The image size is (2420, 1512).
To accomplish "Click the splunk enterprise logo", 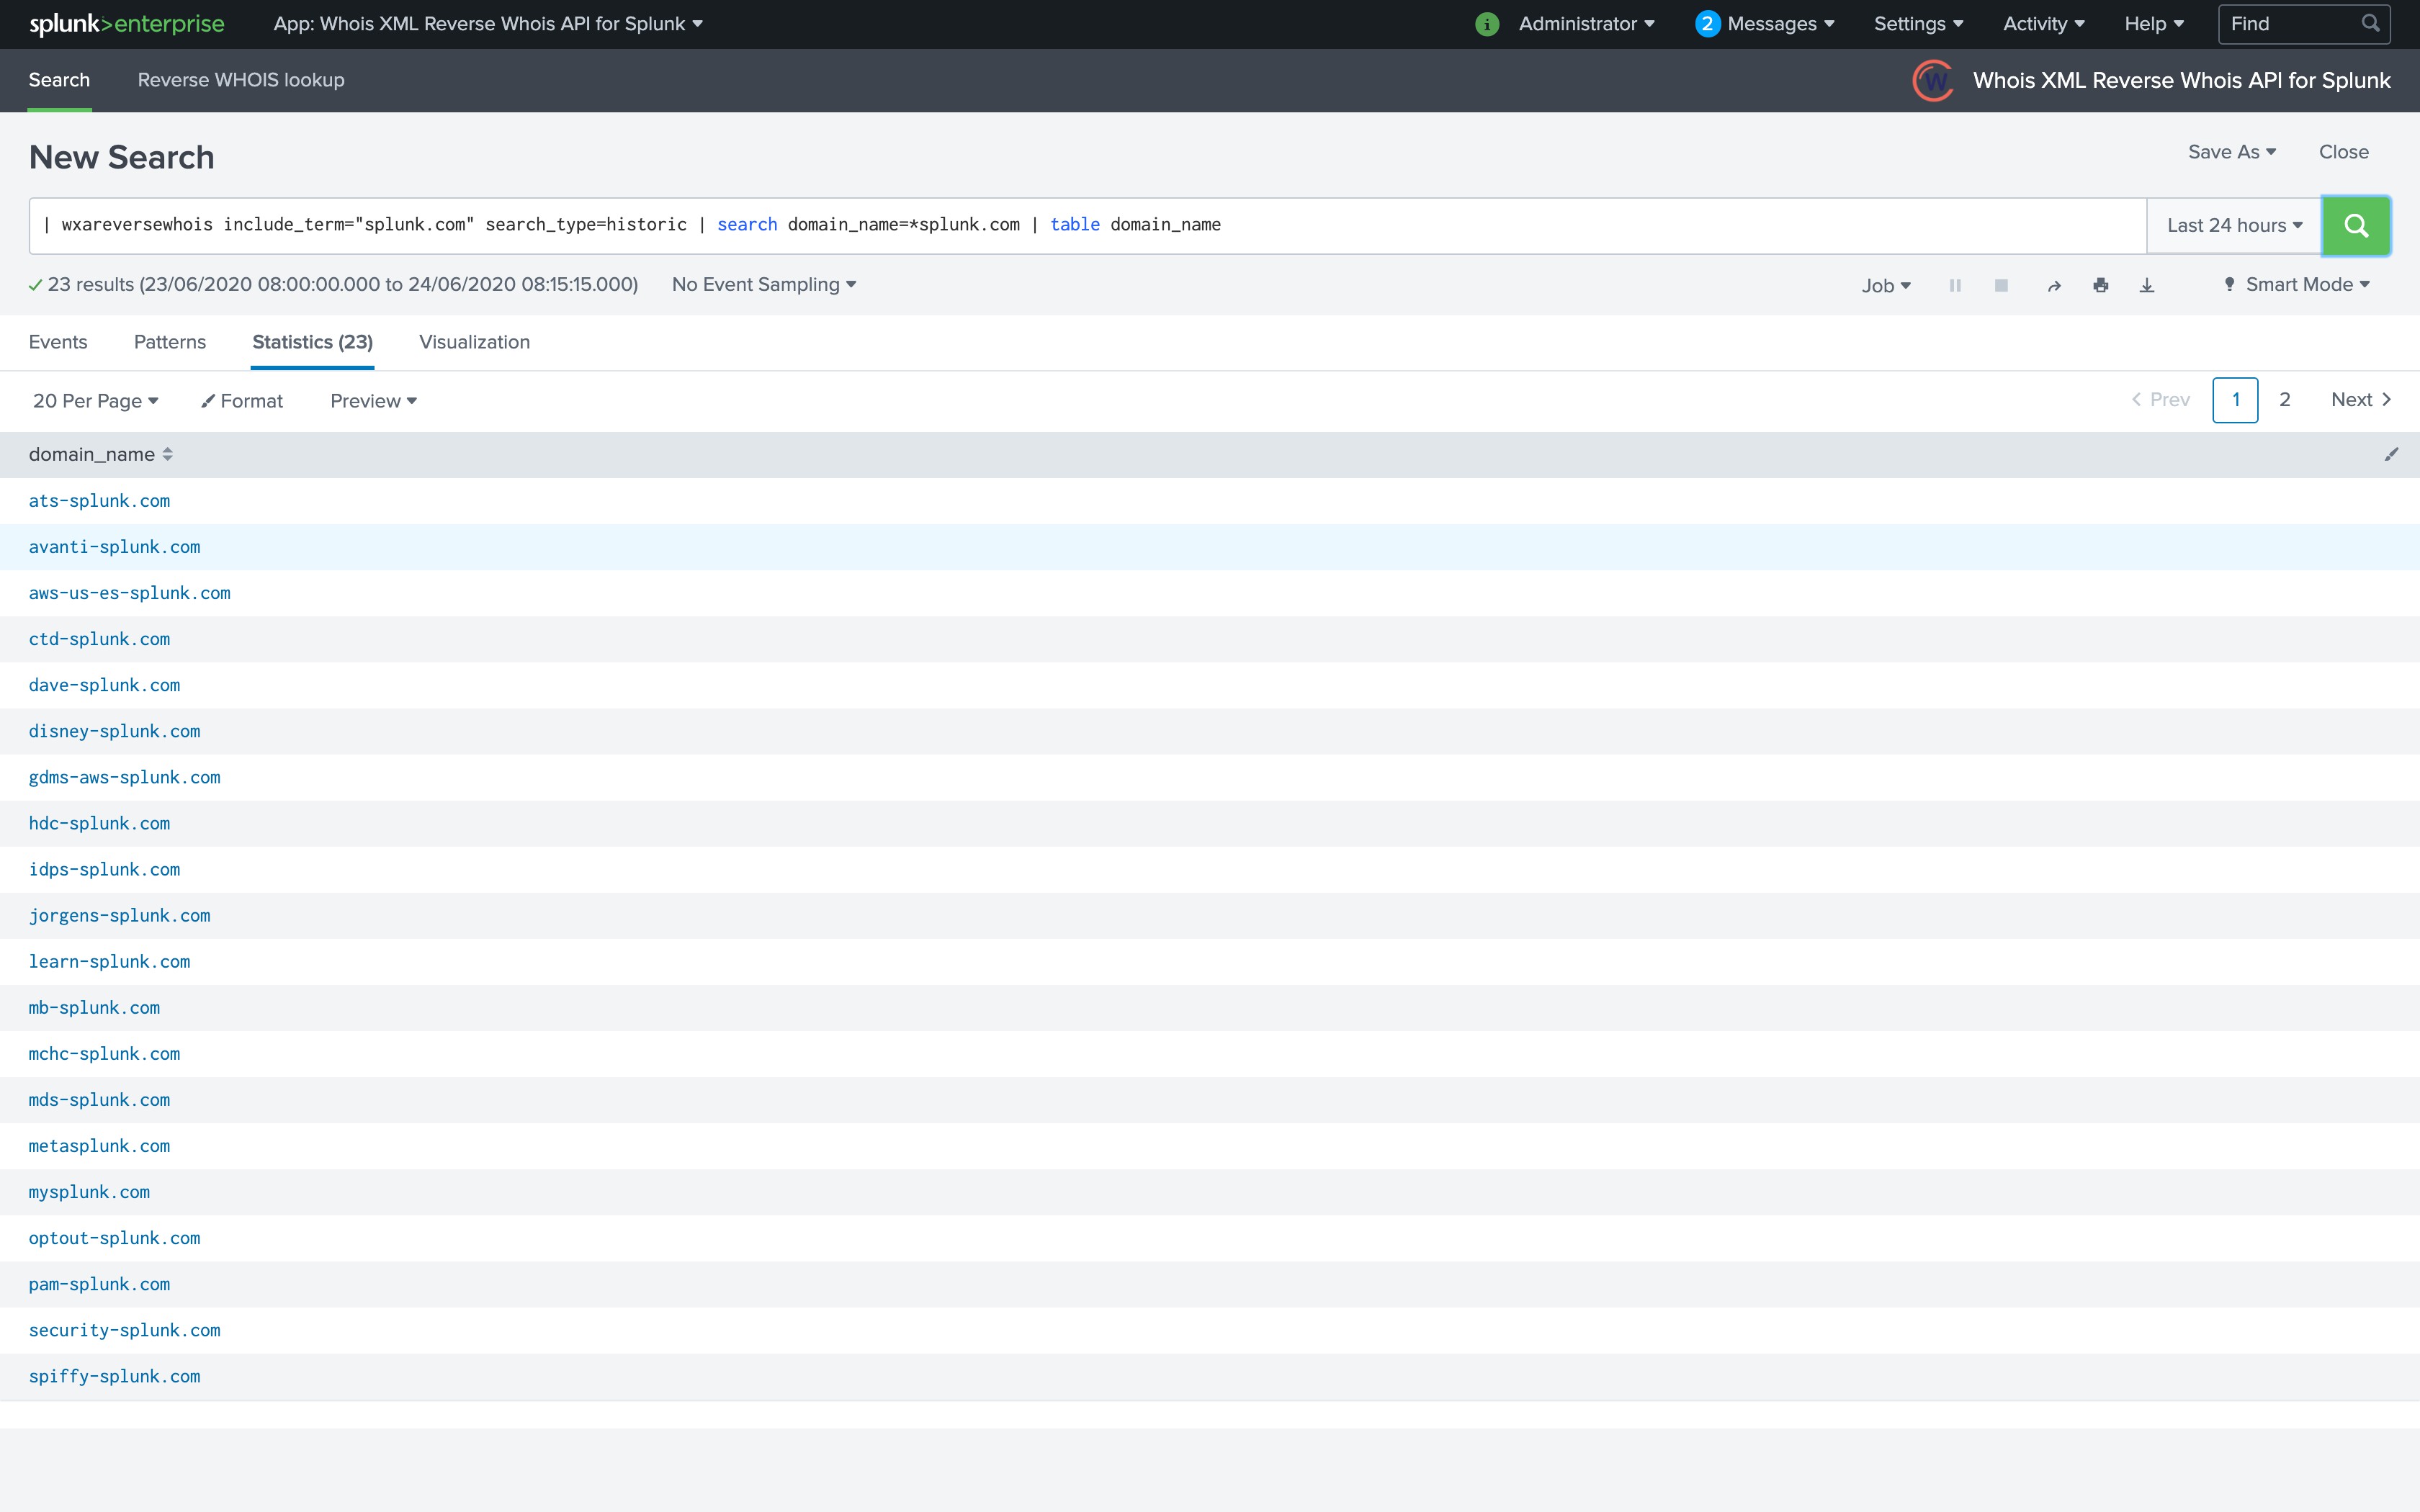I will [x=127, y=24].
